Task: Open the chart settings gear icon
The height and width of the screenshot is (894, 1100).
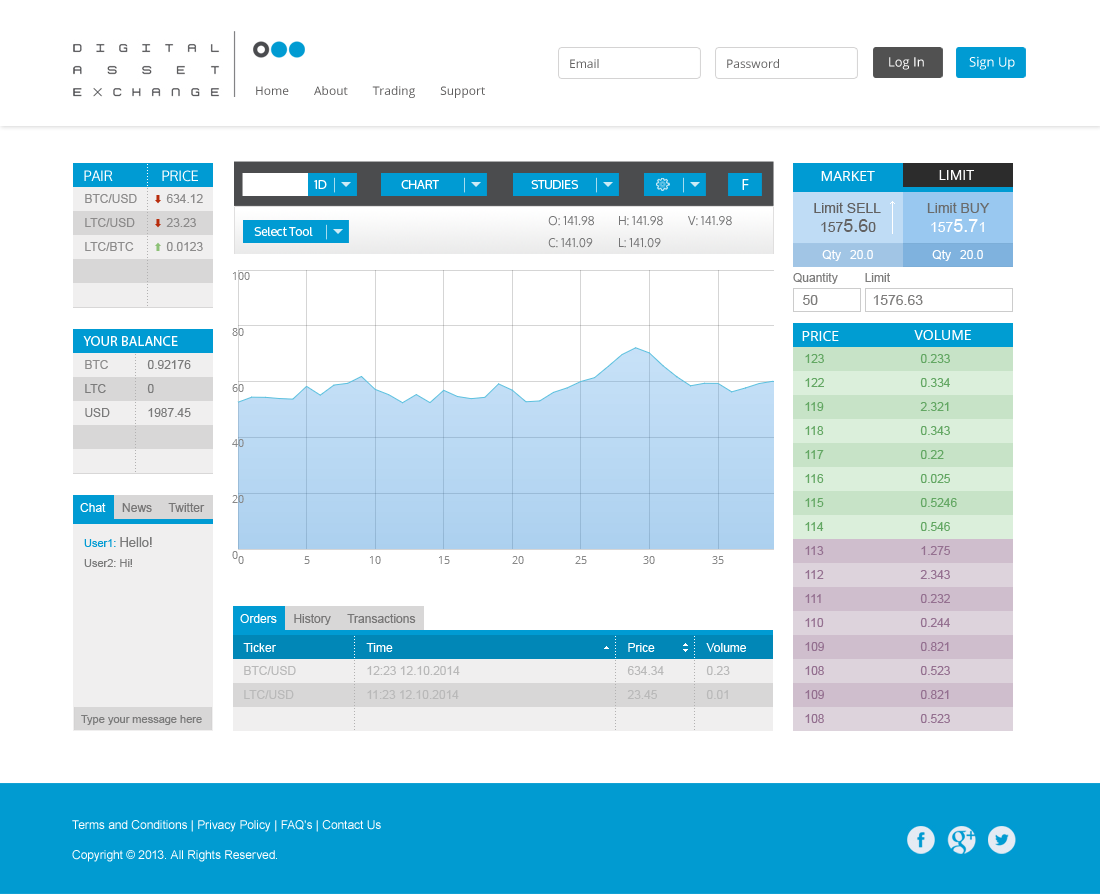Action: 662,184
